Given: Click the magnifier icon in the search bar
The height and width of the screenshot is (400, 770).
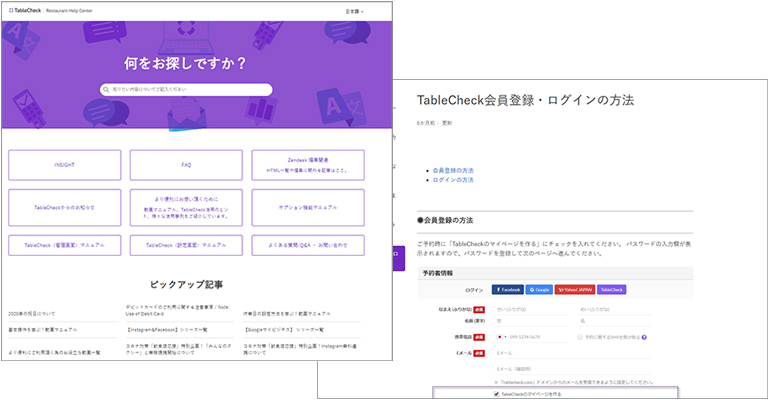Looking at the screenshot, I should 106,90.
